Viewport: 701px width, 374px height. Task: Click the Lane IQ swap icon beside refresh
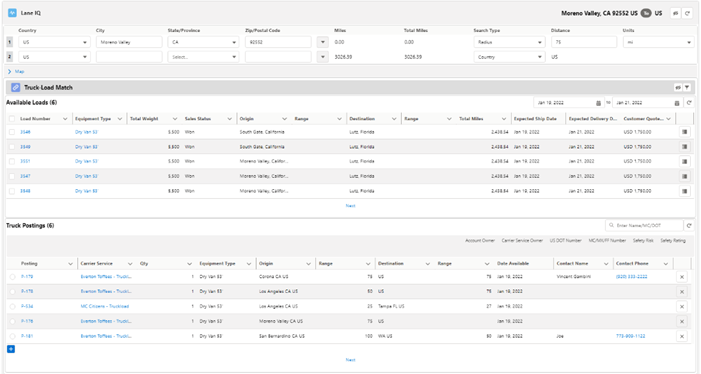click(x=676, y=13)
